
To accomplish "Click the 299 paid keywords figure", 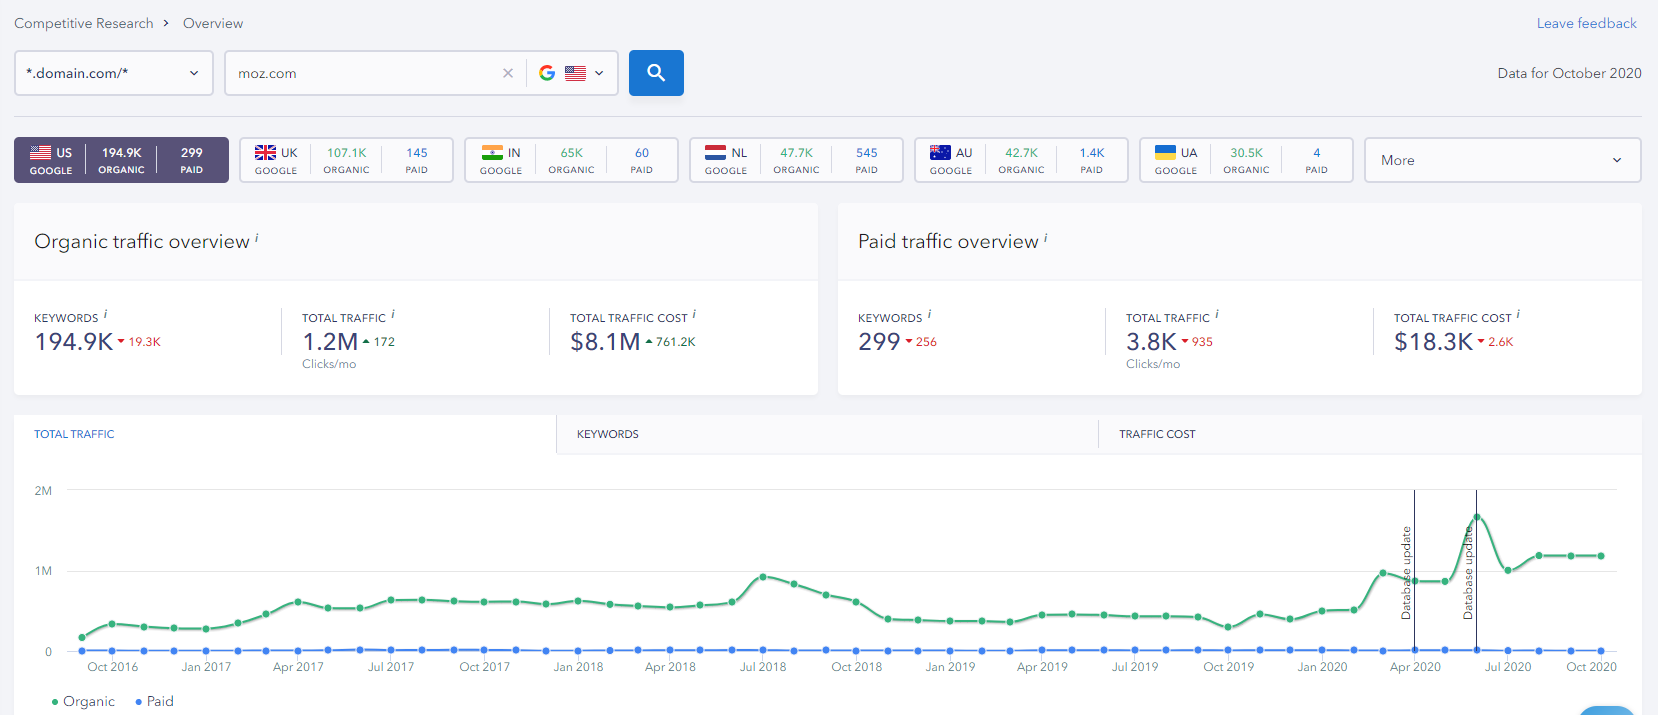I will click(x=879, y=342).
